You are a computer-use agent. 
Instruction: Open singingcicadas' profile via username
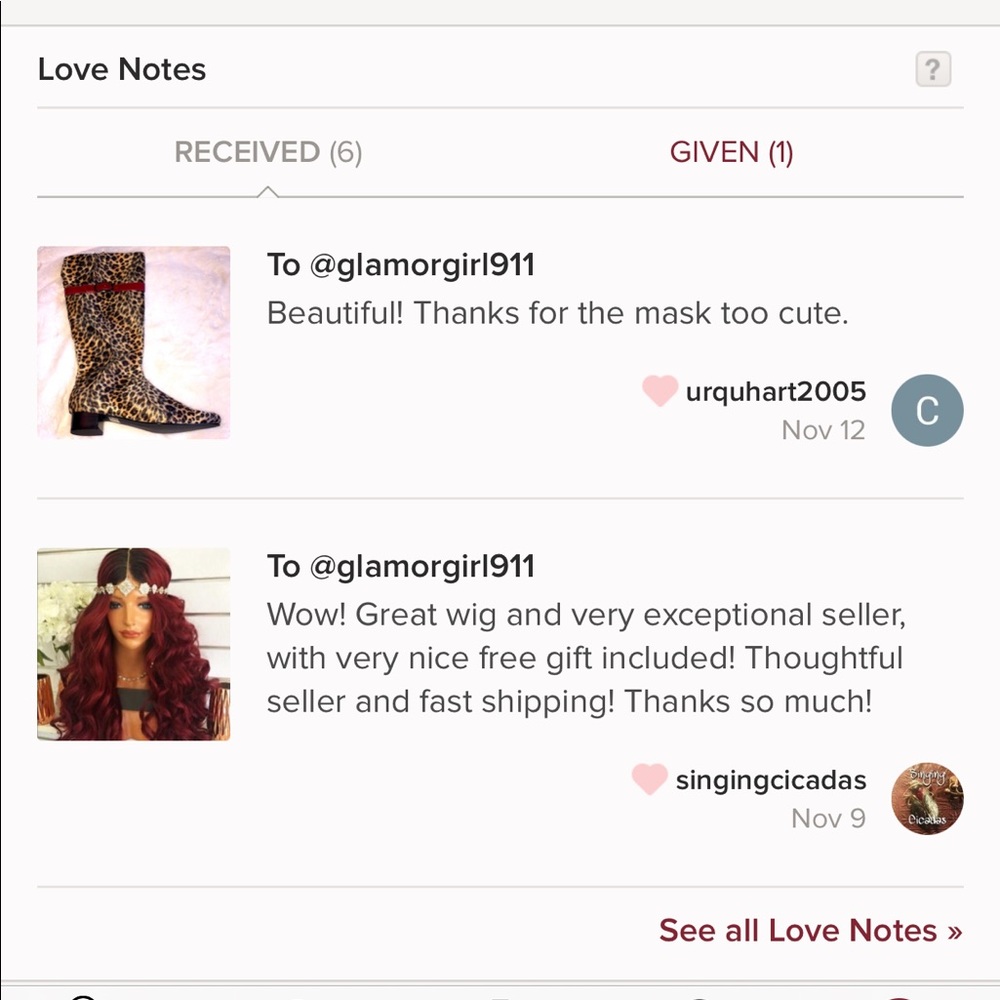[x=771, y=780]
